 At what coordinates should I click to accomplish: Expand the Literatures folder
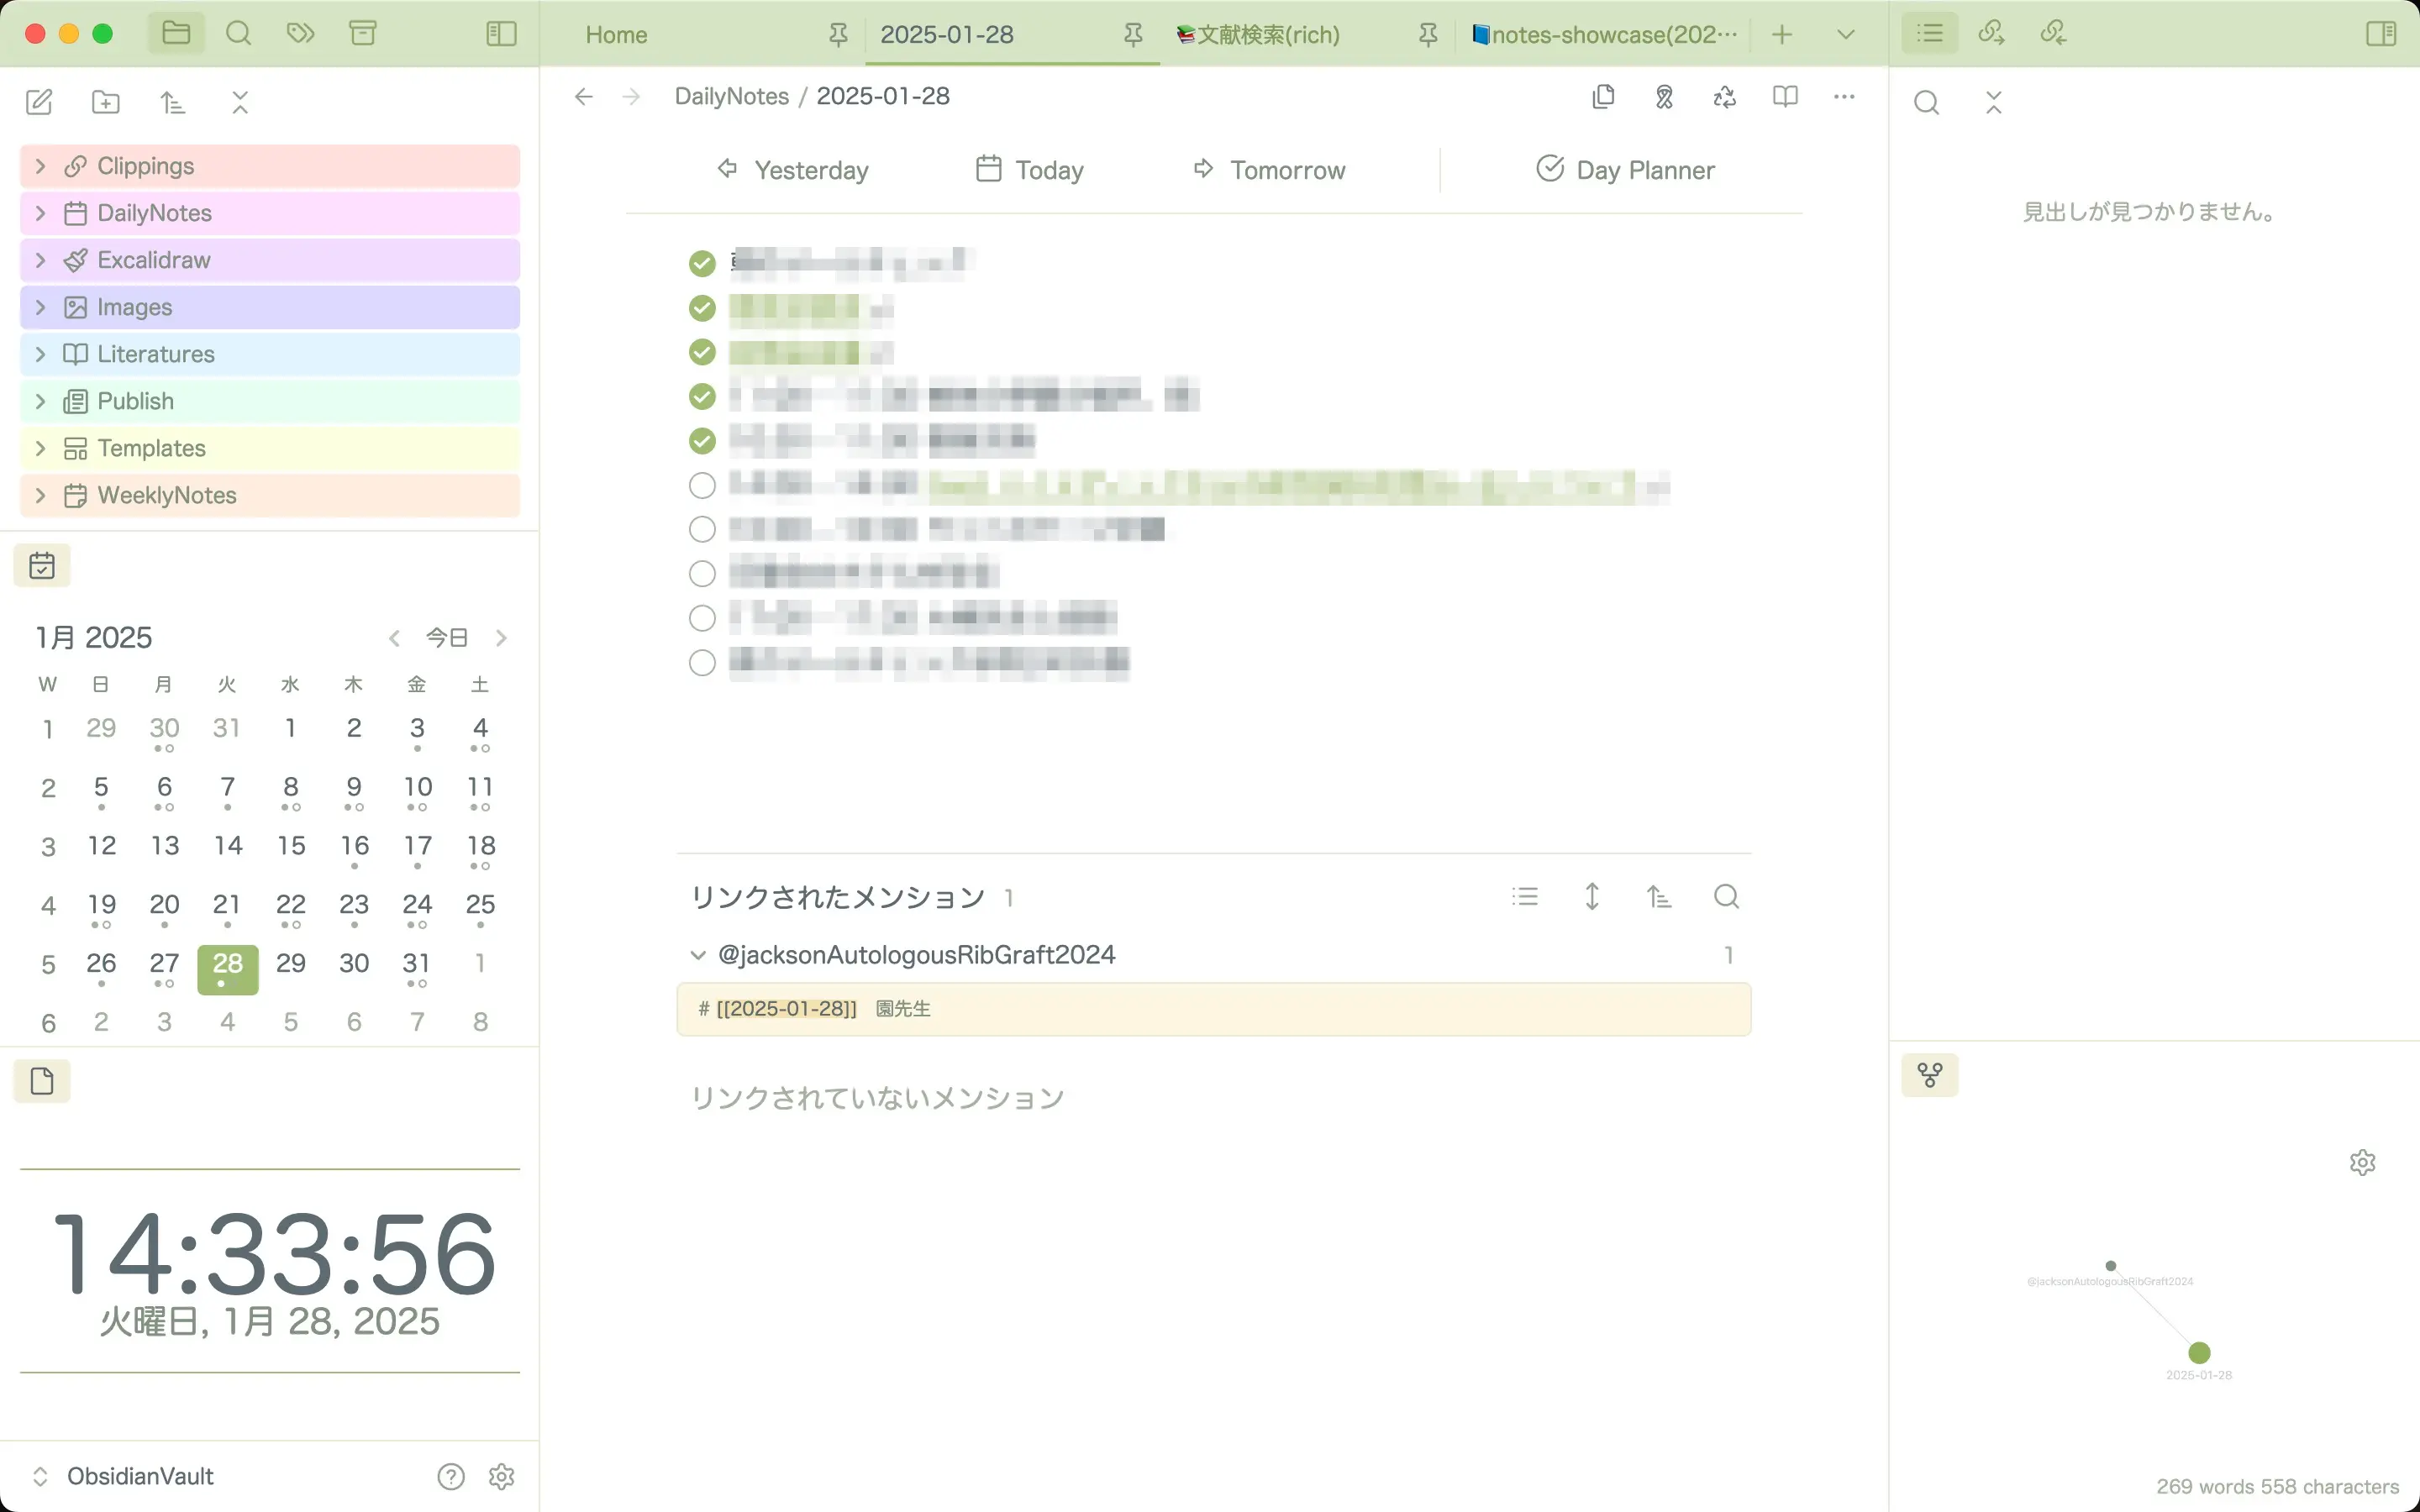tap(156, 354)
